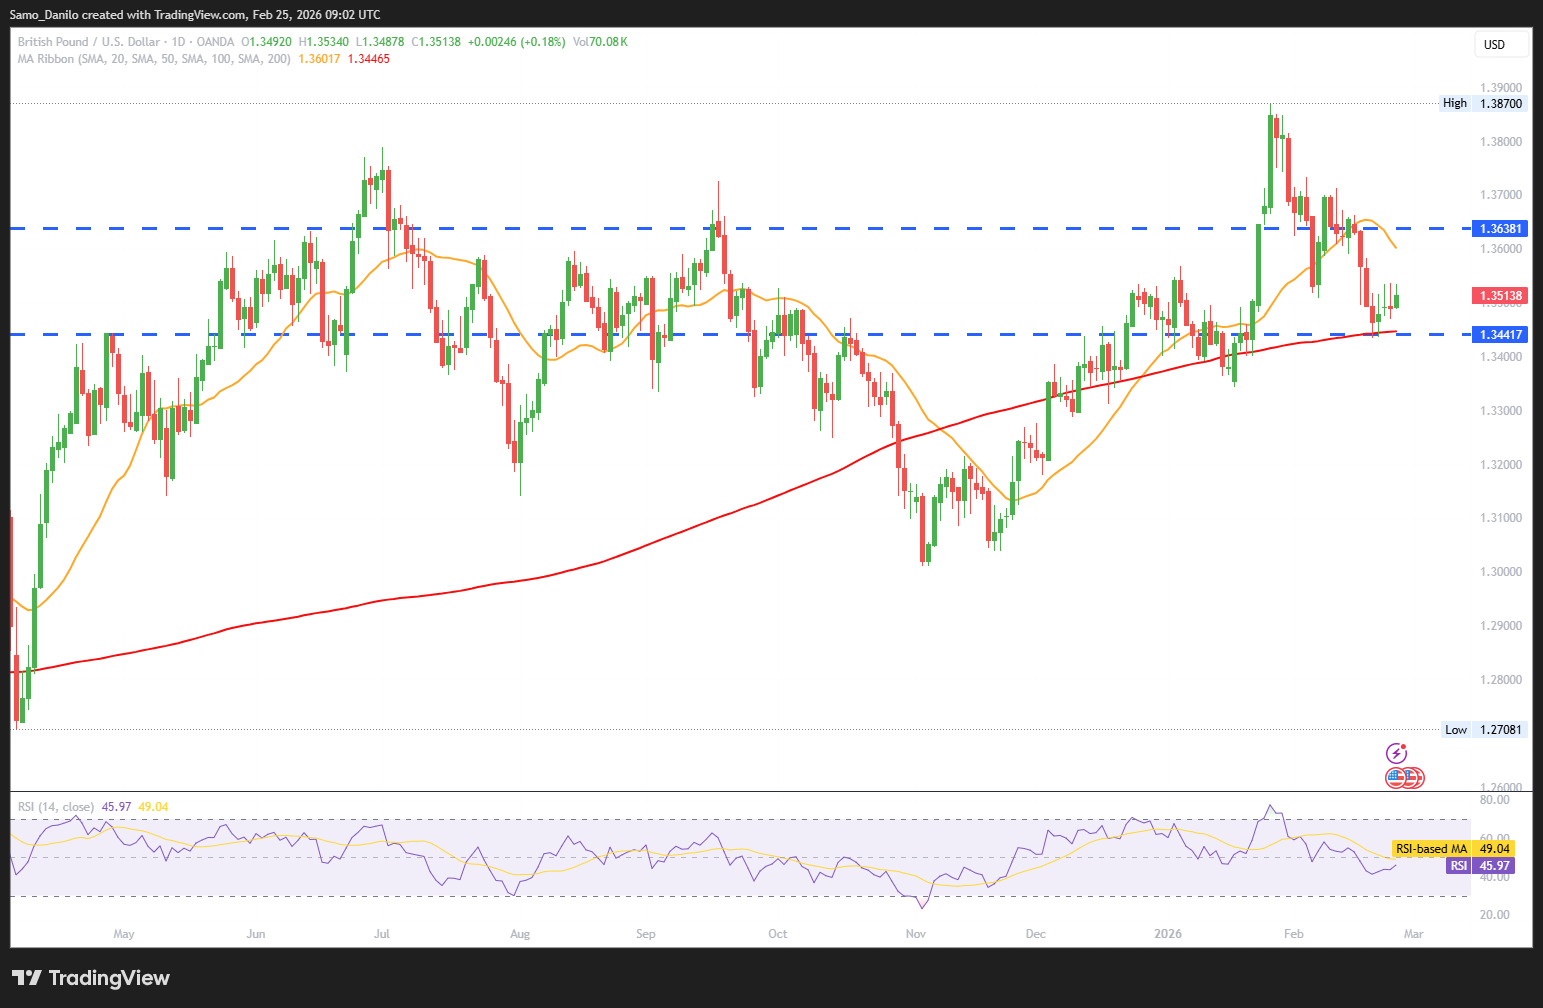Click the TradingView logo at bottom left
Viewport: 1543px width, 1008px height.
point(91,978)
